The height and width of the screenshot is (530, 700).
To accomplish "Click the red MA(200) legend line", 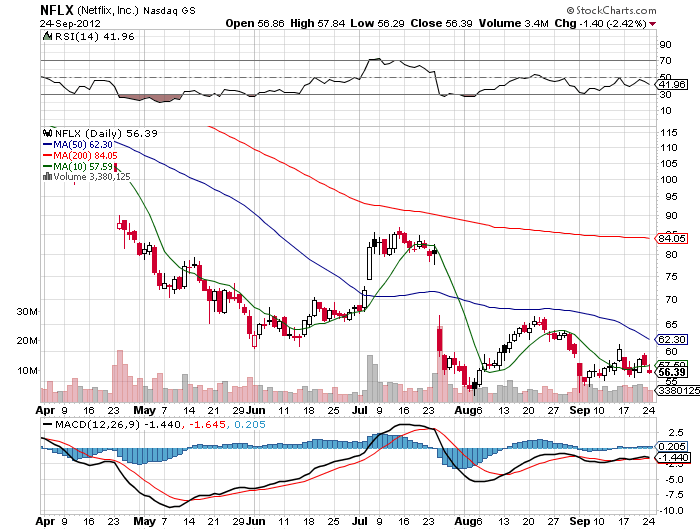I will point(48,155).
